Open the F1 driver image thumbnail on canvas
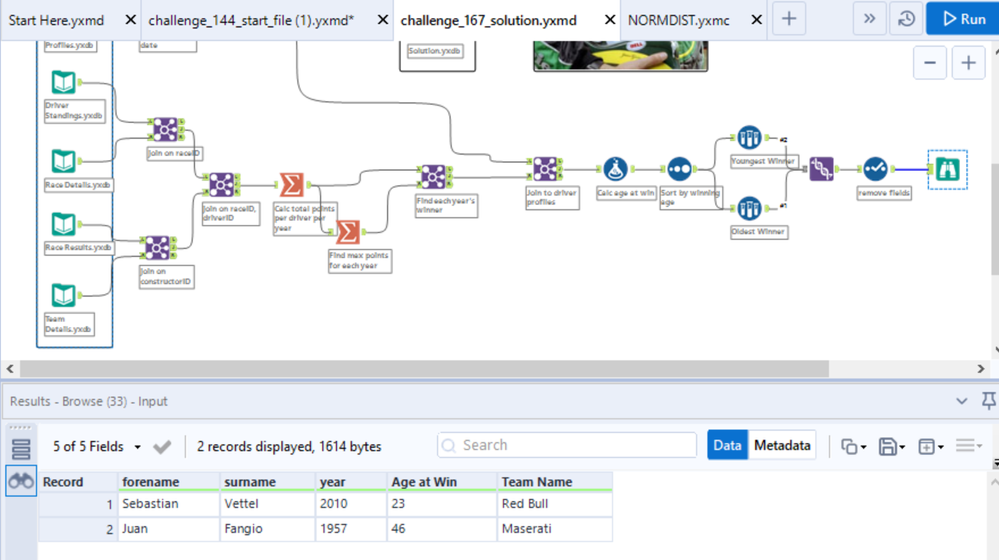Viewport: 999px width, 560px height. click(621, 56)
